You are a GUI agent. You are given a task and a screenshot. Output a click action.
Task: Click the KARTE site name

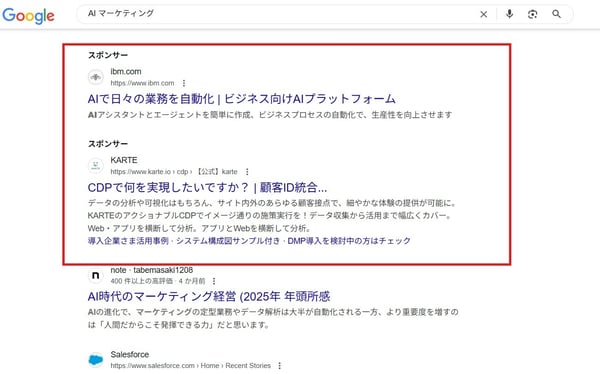coord(124,160)
